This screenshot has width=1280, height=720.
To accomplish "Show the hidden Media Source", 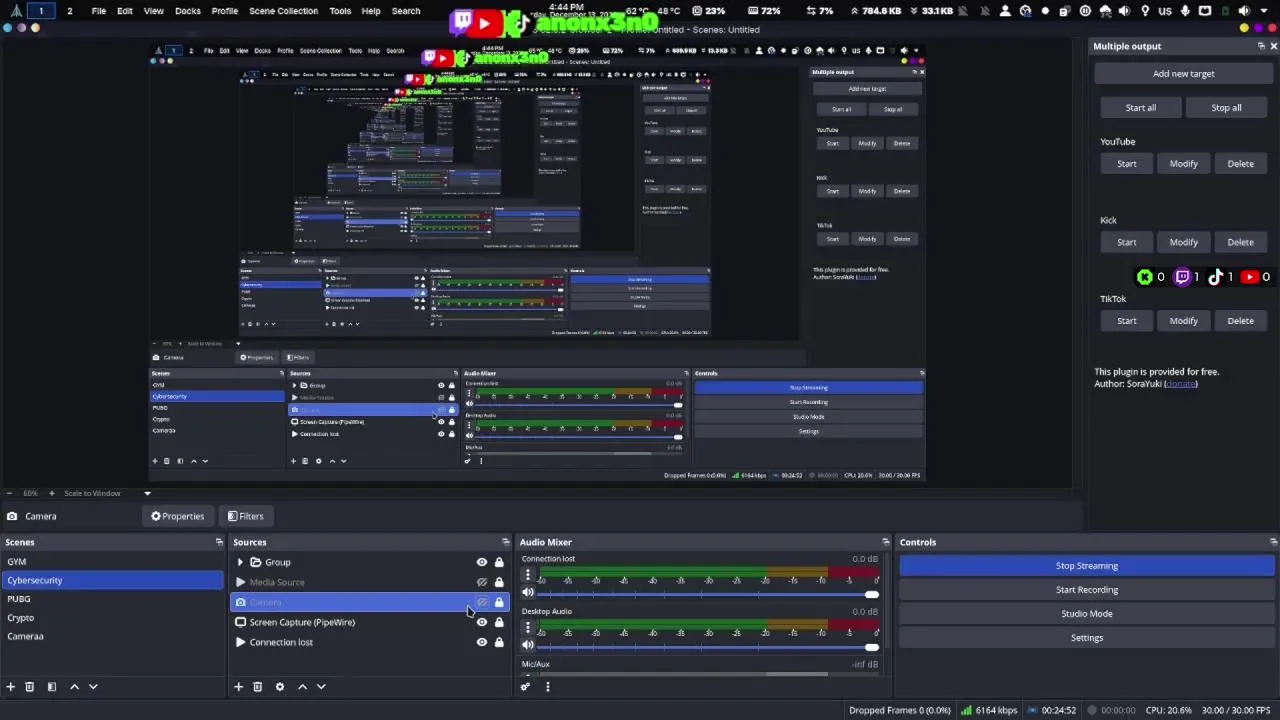I will [x=482, y=582].
